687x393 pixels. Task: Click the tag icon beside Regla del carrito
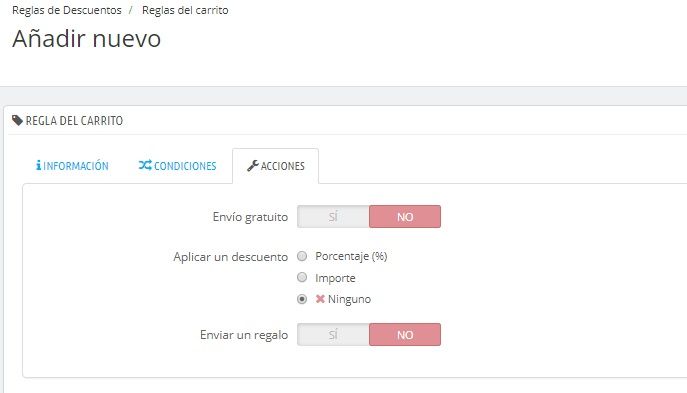[x=18, y=120]
